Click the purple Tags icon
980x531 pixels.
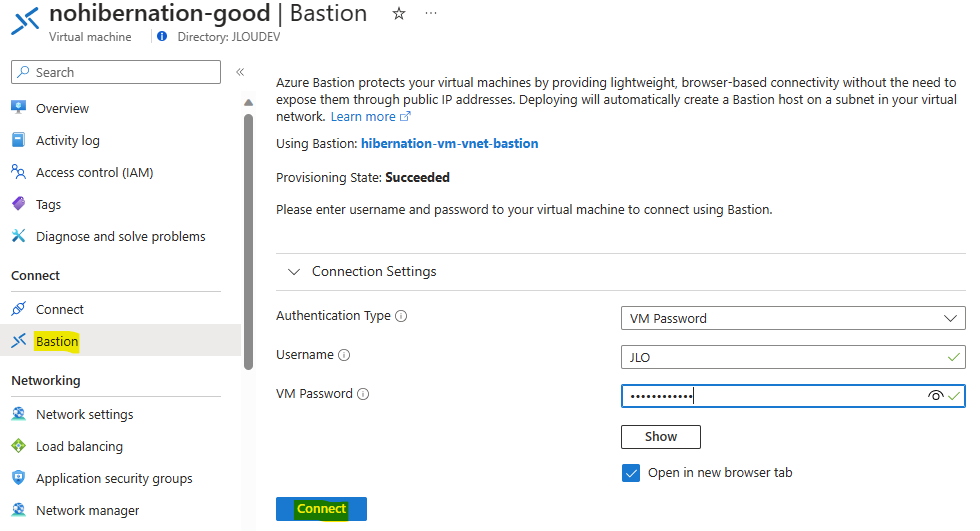[19, 204]
